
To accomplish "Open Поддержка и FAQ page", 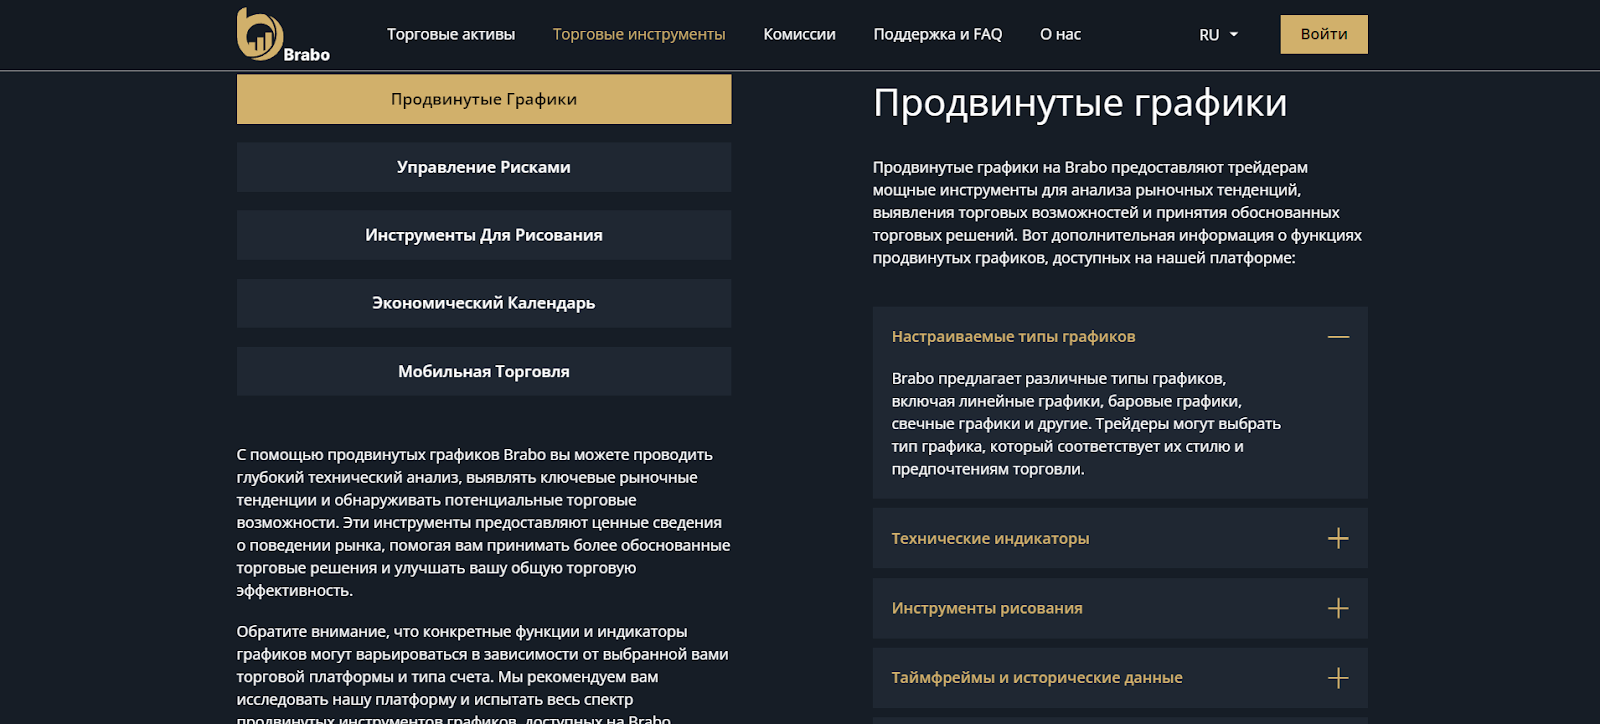I will (x=938, y=34).
